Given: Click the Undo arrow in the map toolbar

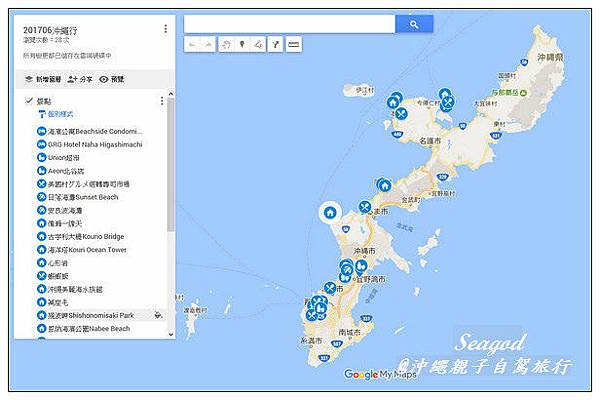Looking at the screenshot, I should pyautogui.click(x=192, y=44).
